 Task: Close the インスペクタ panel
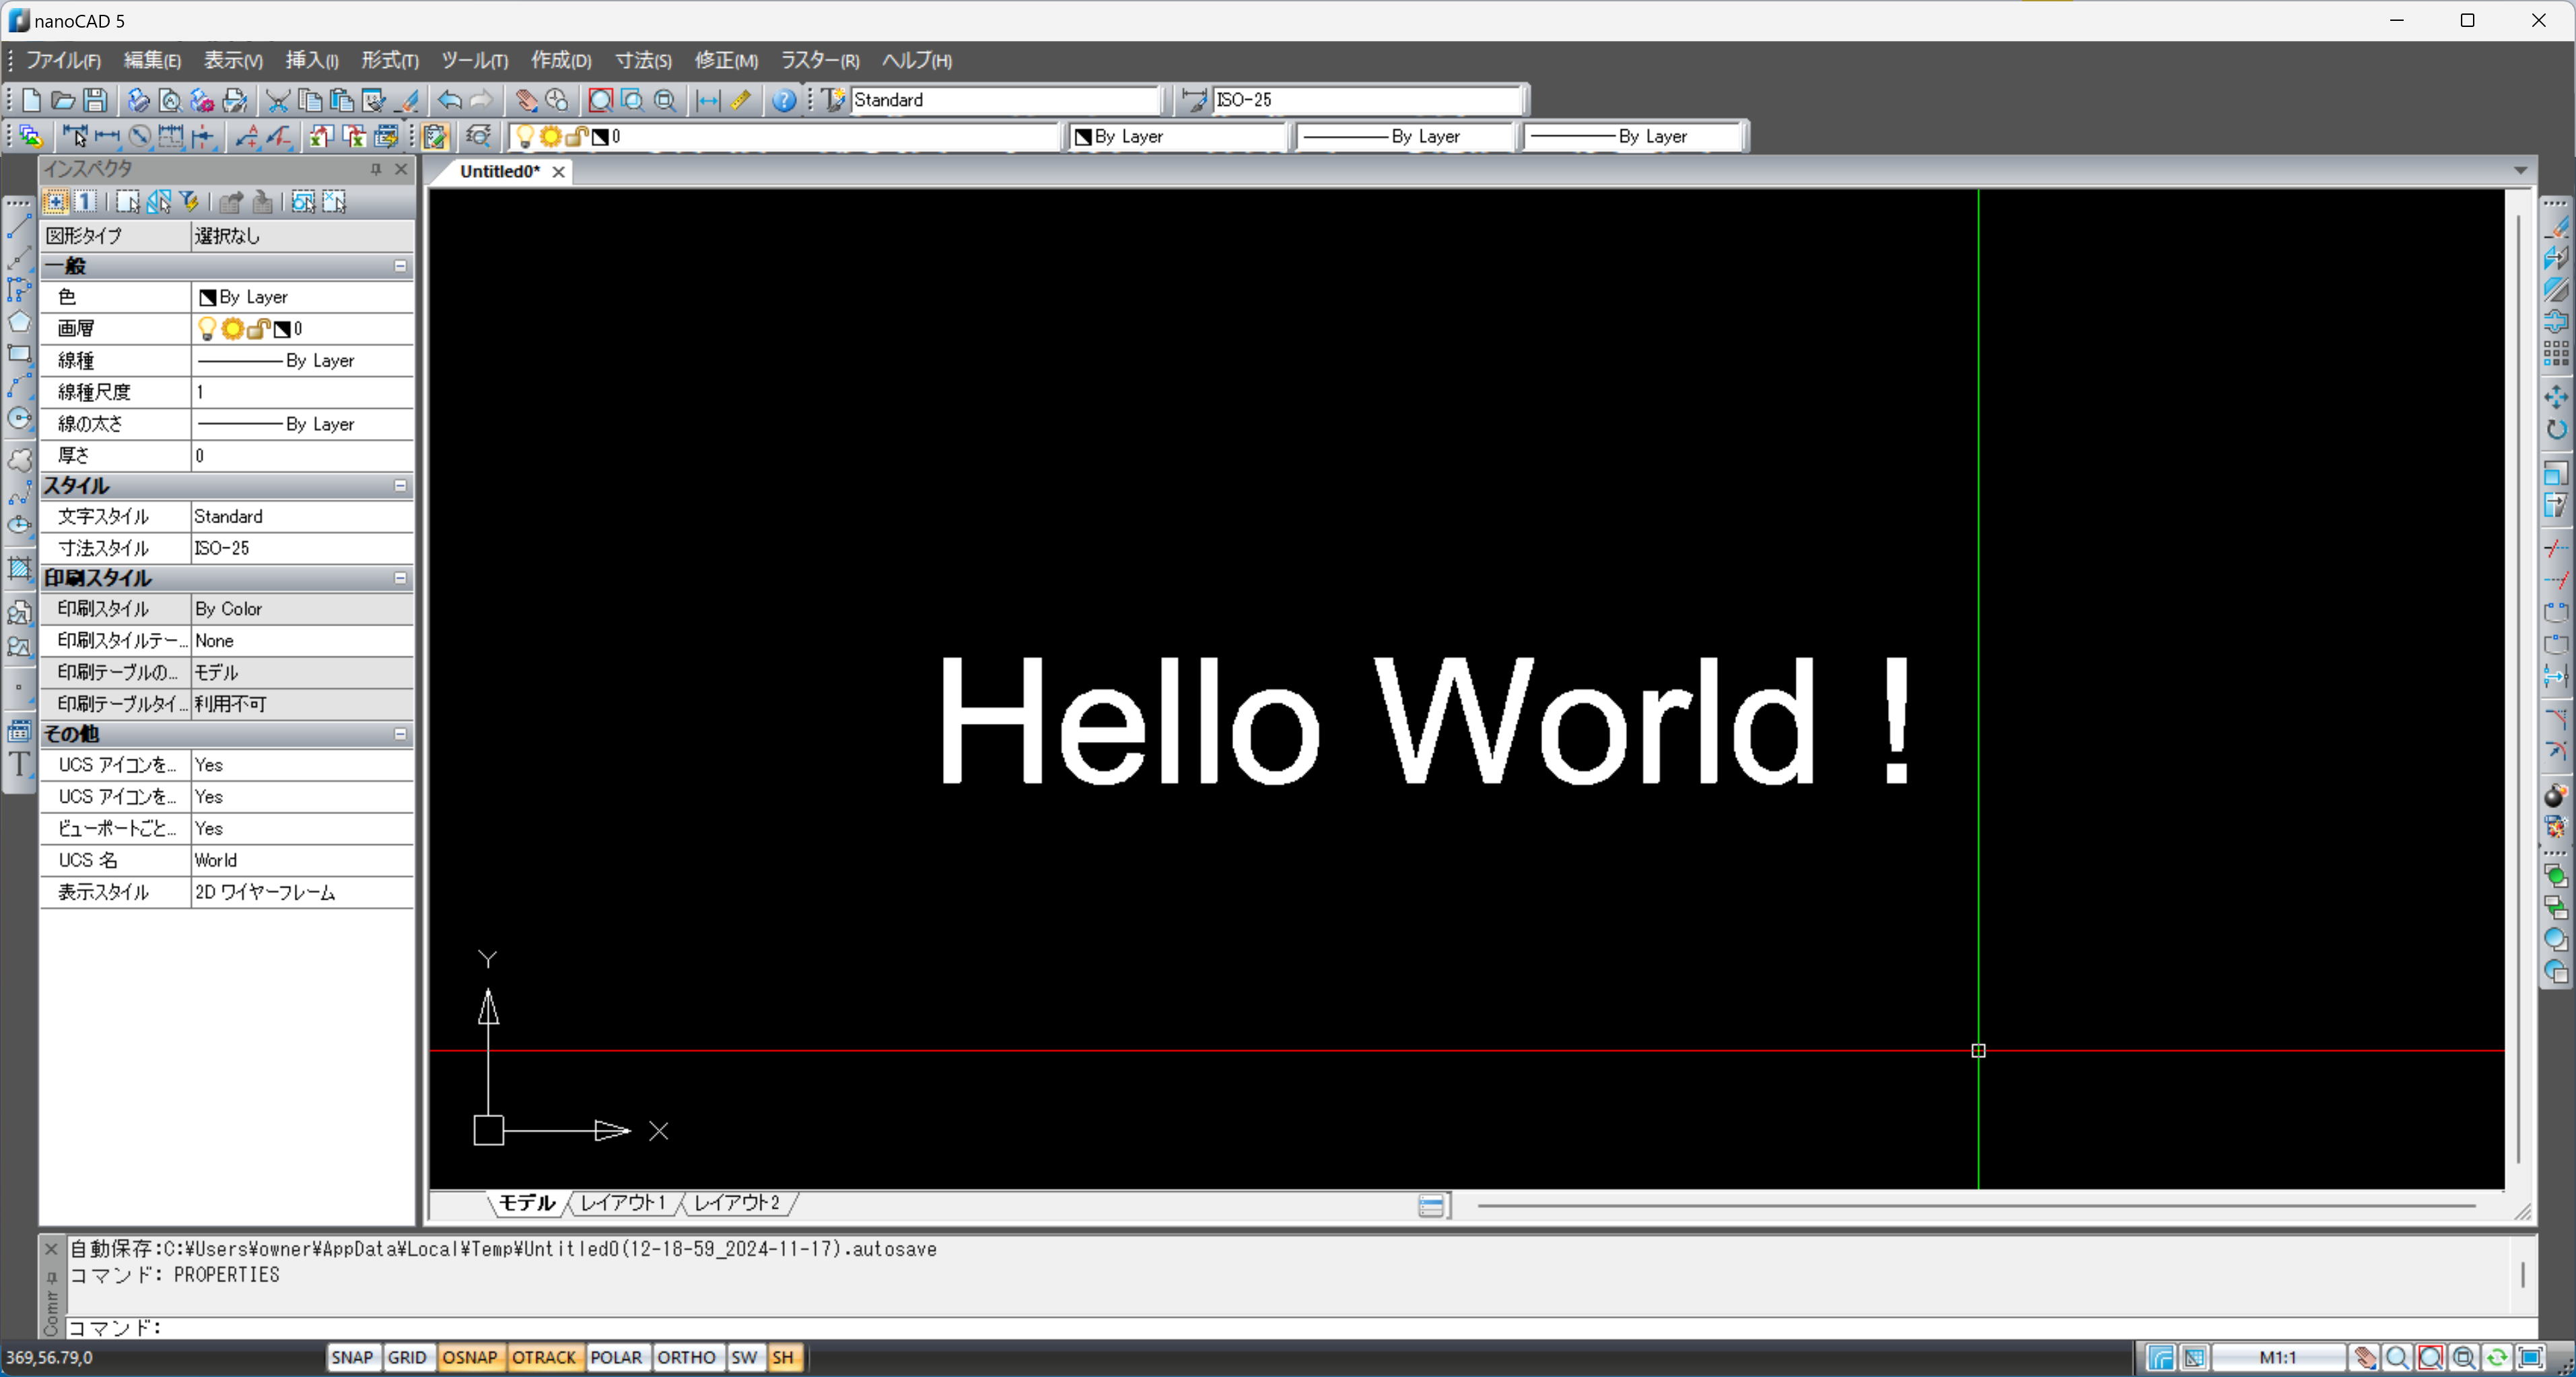pyautogui.click(x=401, y=169)
